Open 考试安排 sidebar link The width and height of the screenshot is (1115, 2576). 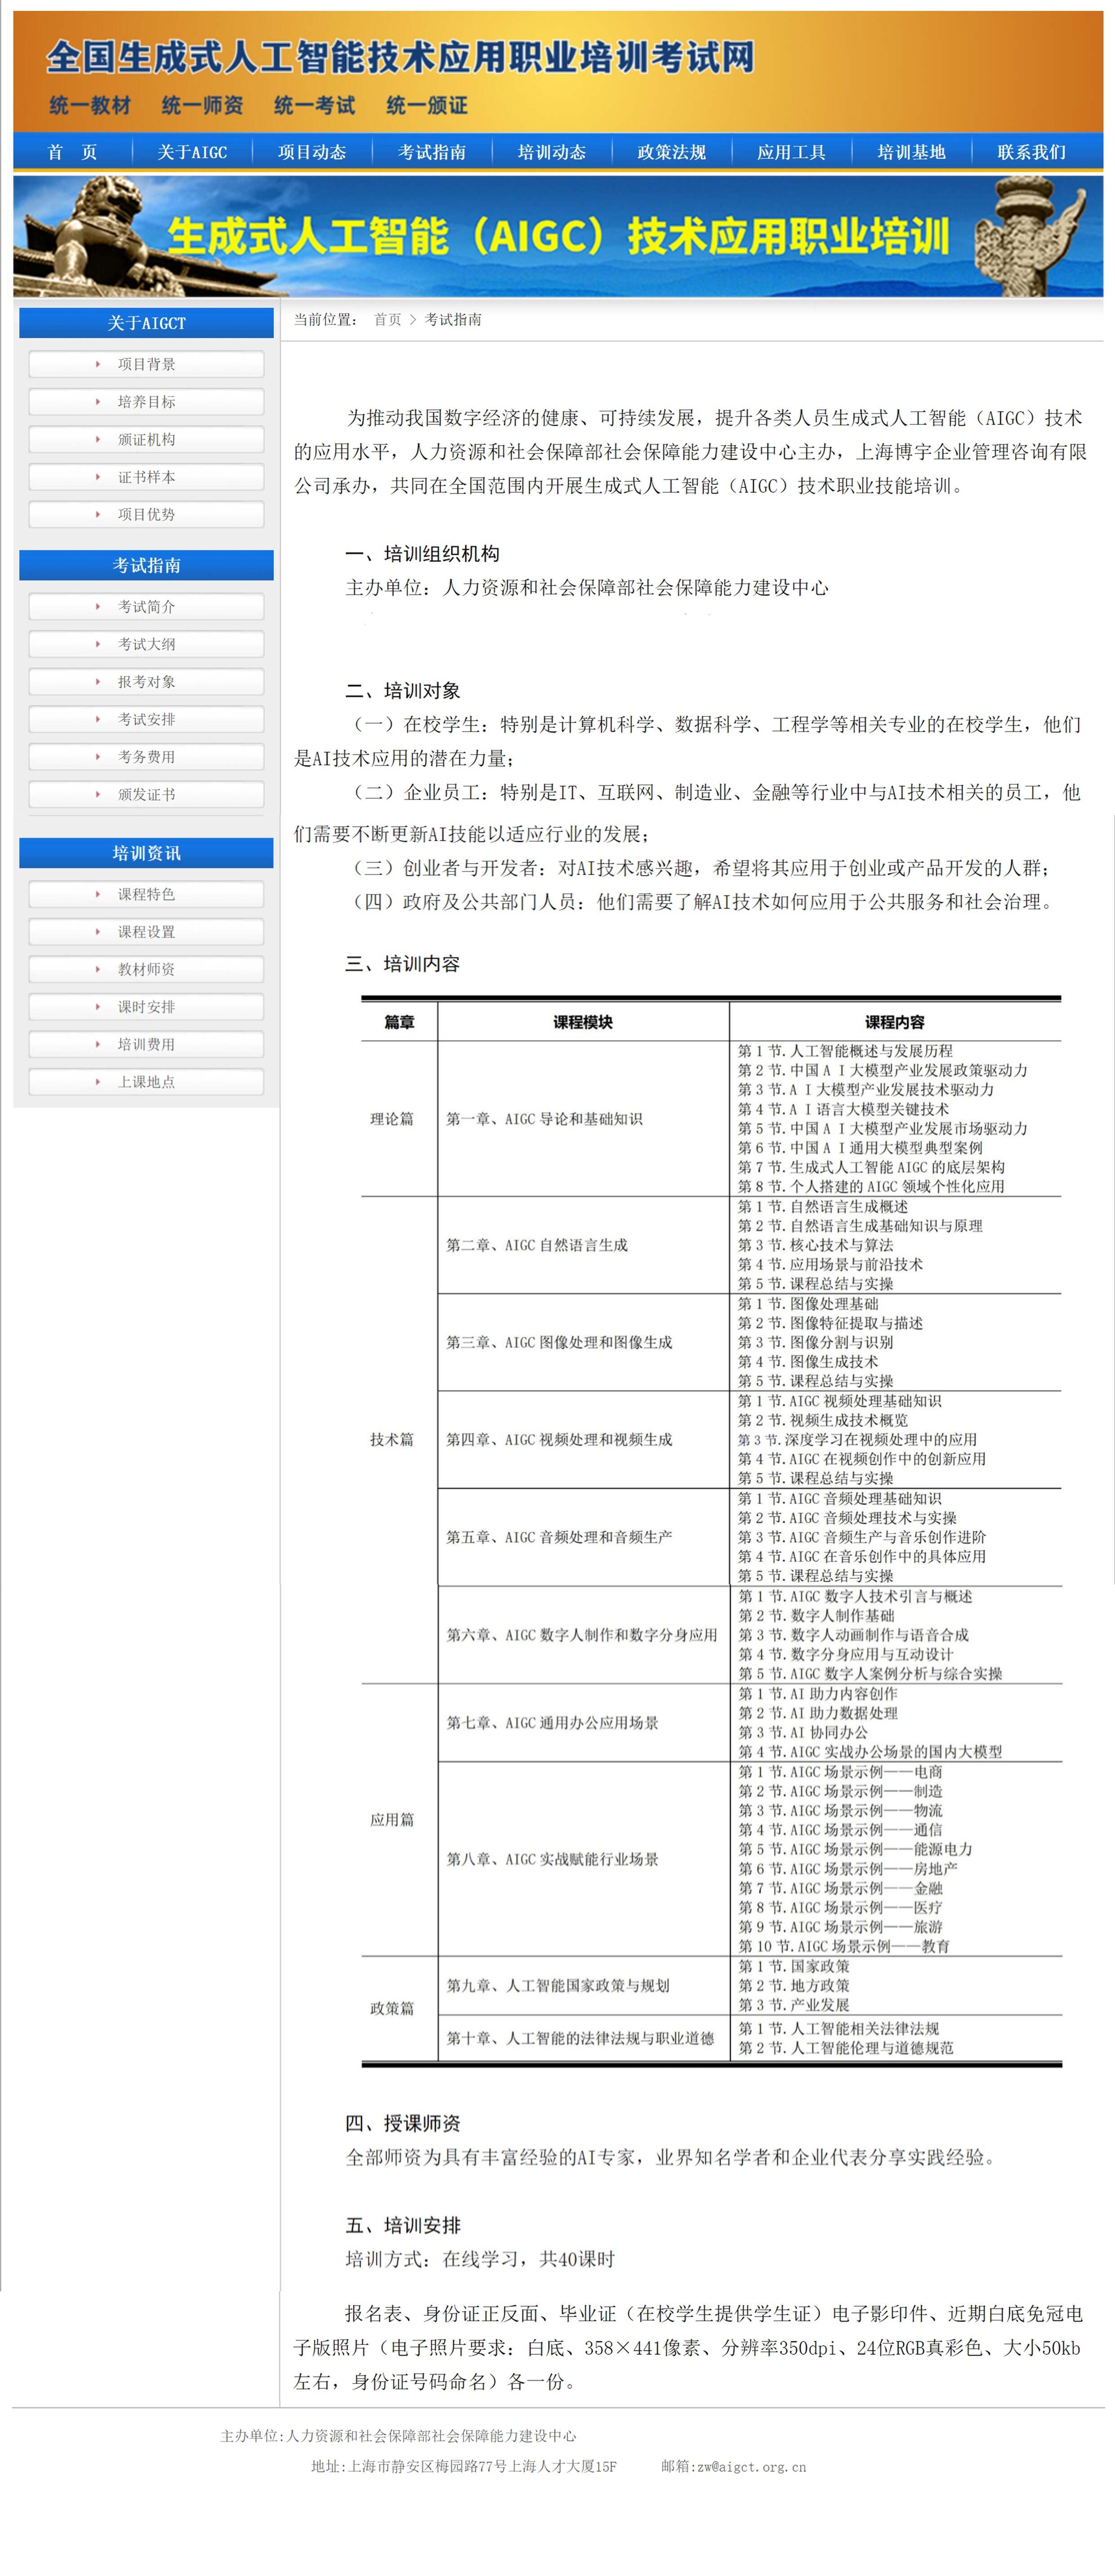tap(146, 719)
